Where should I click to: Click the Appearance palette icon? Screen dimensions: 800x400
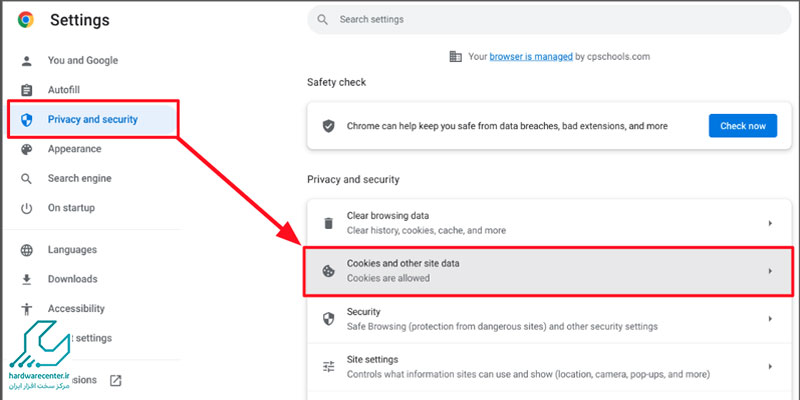point(26,149)
